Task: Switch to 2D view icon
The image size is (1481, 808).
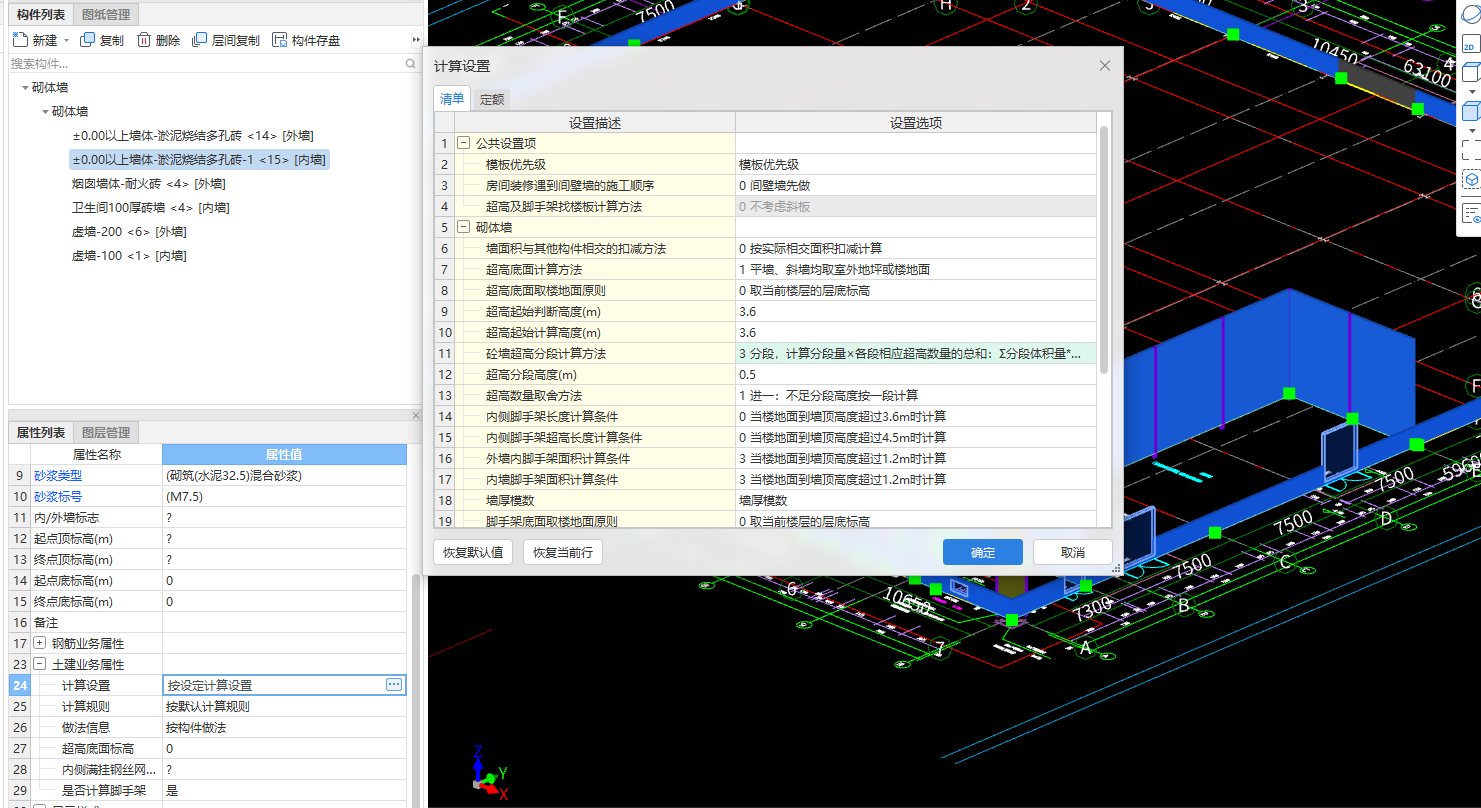Action: point(1471,44)
